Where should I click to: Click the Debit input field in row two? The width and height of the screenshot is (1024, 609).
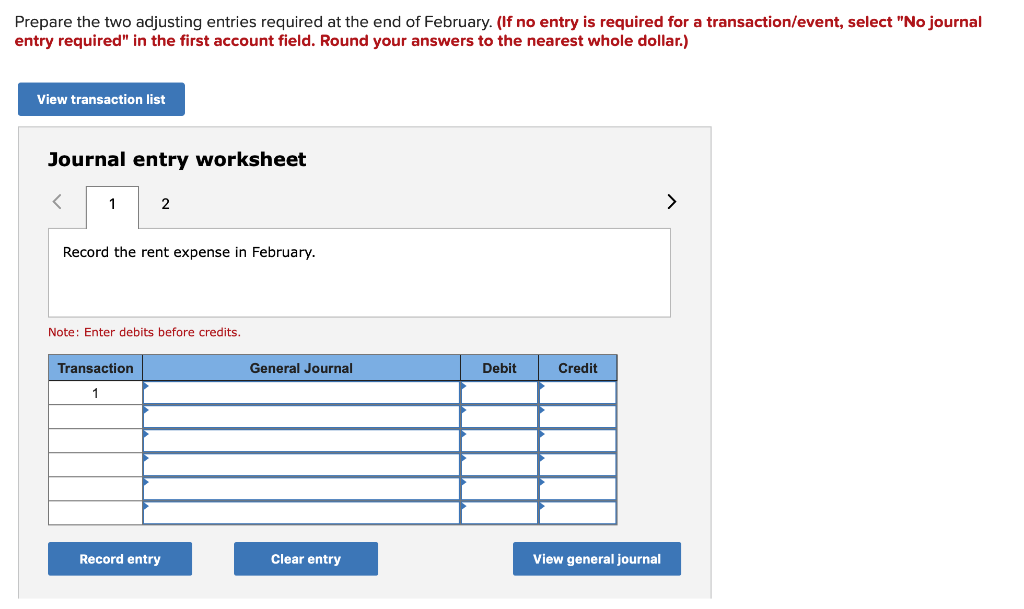click(498, 416)
